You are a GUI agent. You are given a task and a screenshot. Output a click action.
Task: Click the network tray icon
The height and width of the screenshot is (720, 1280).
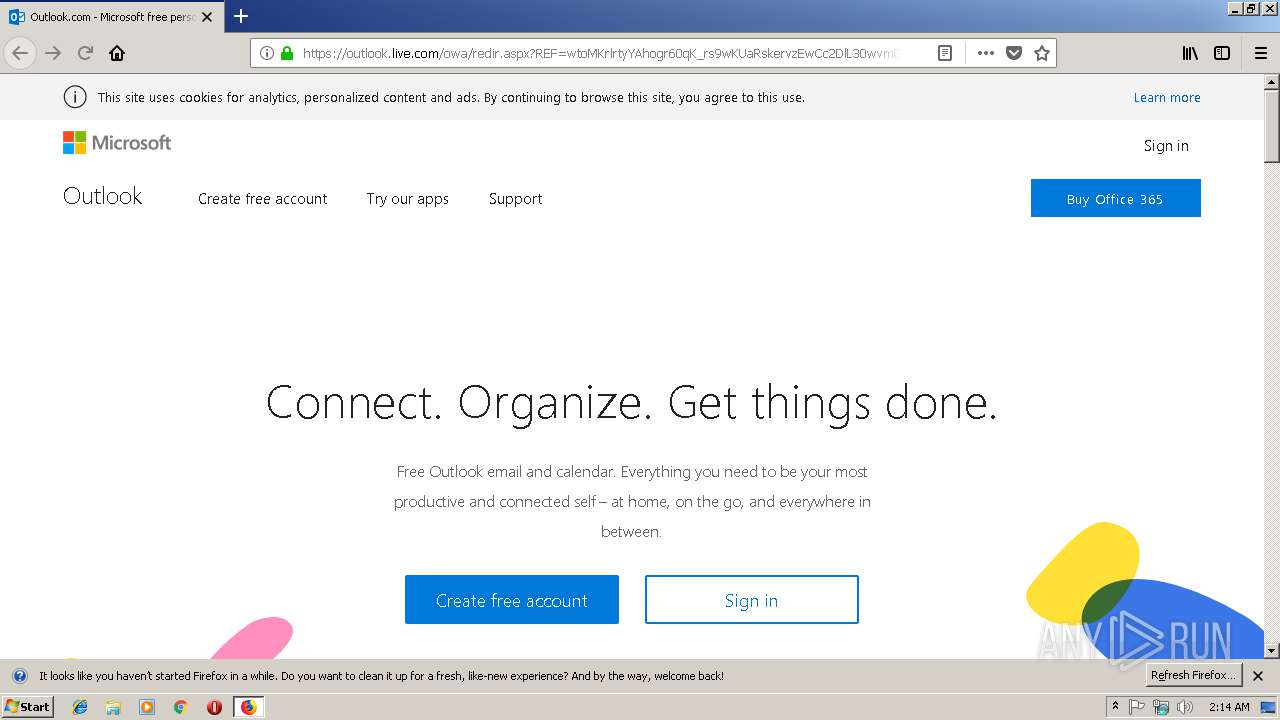click(1161, 707)
